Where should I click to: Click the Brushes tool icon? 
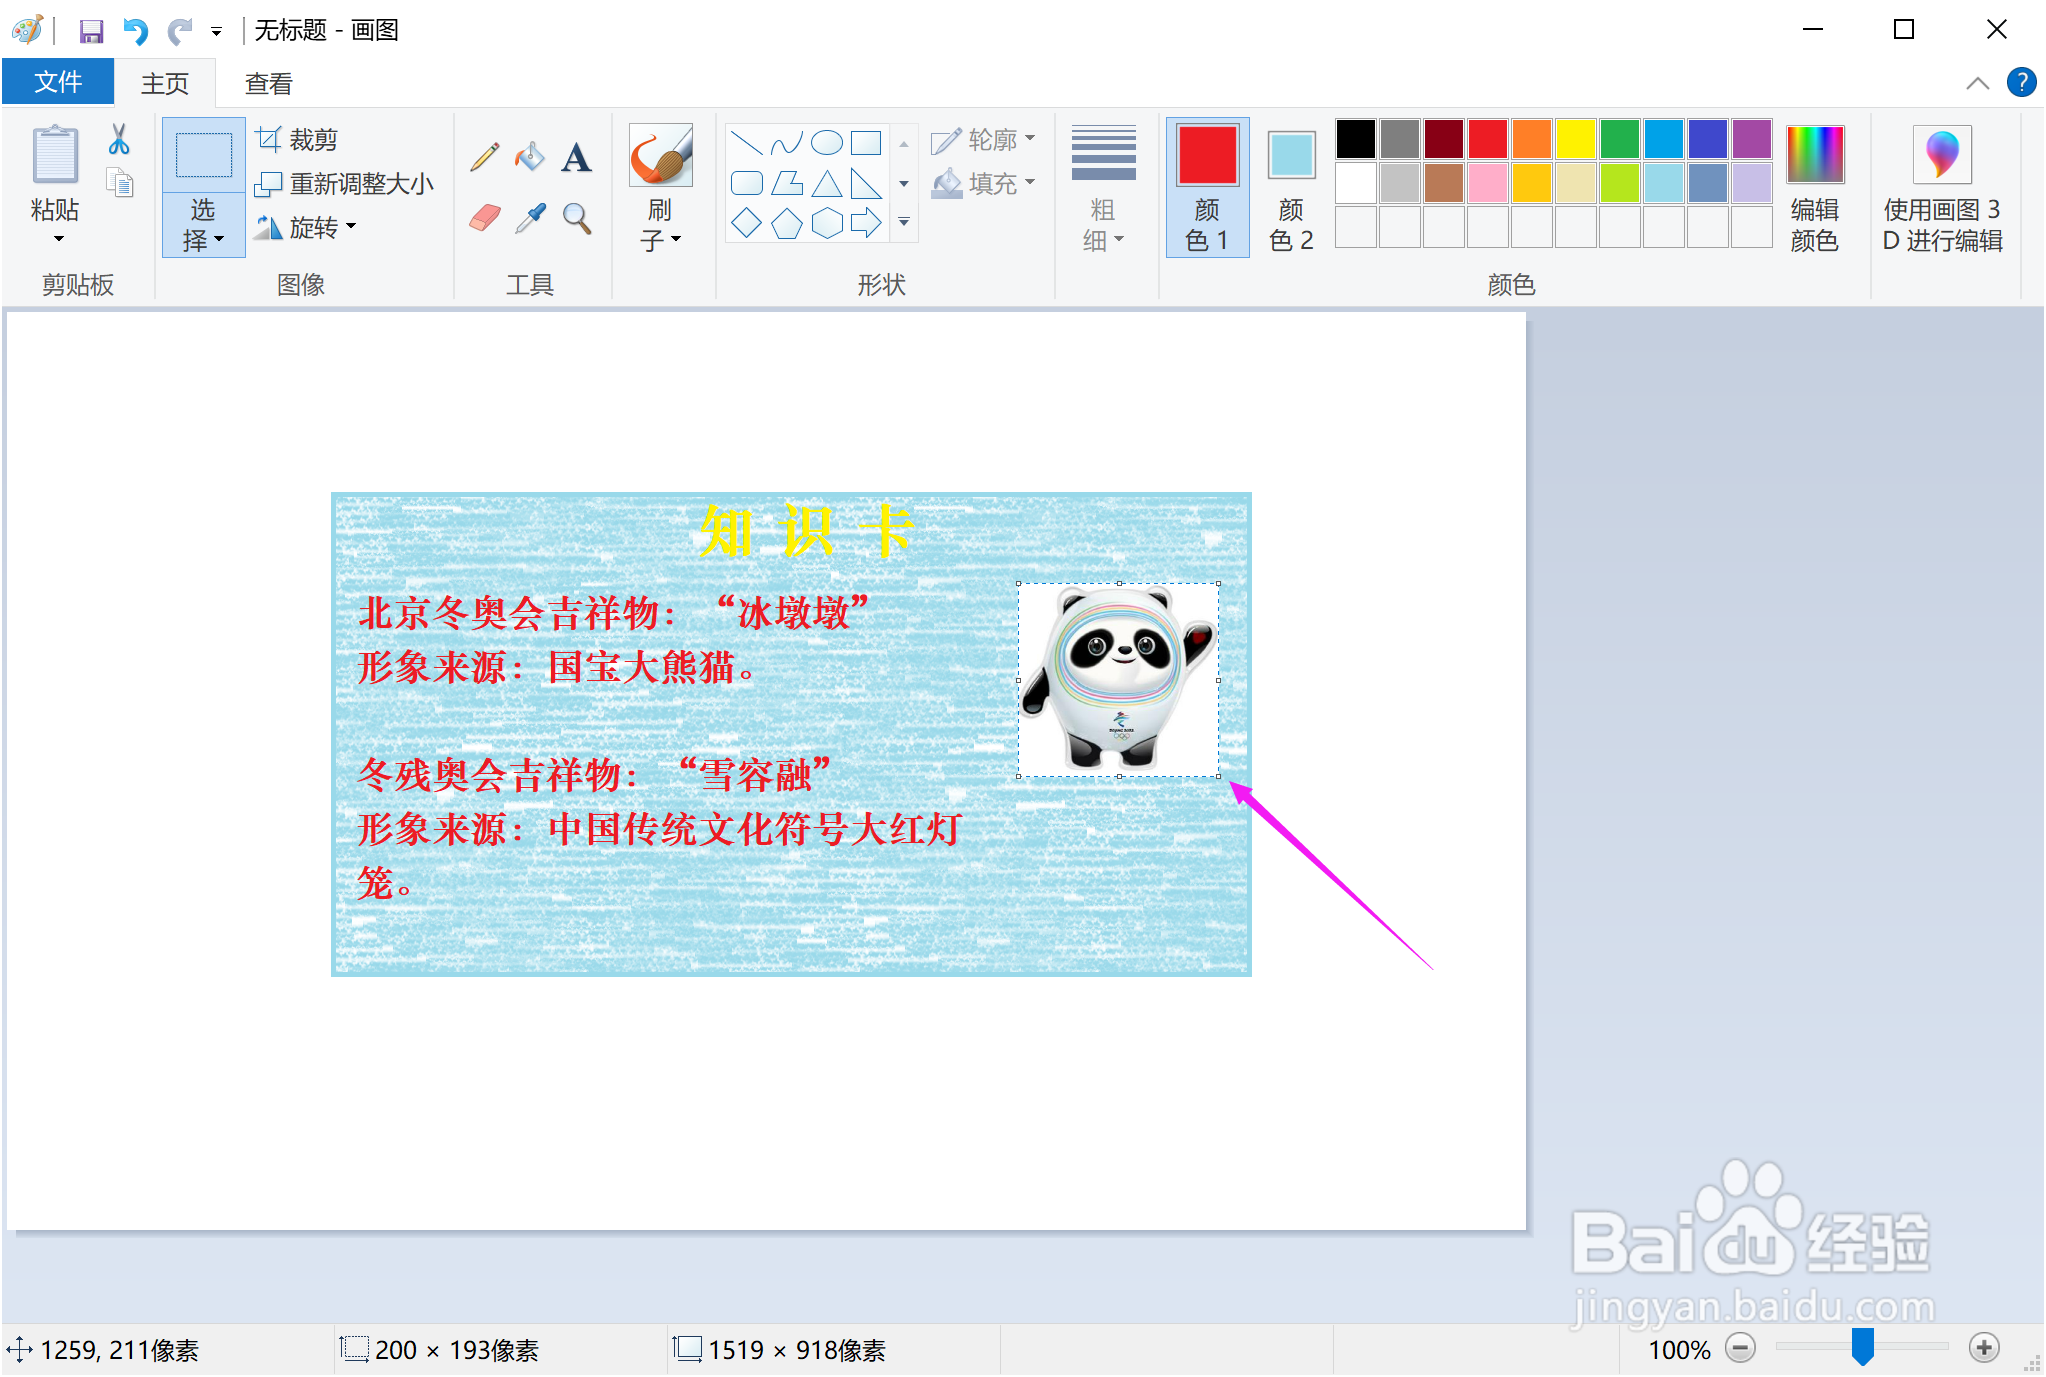[660, 155]
